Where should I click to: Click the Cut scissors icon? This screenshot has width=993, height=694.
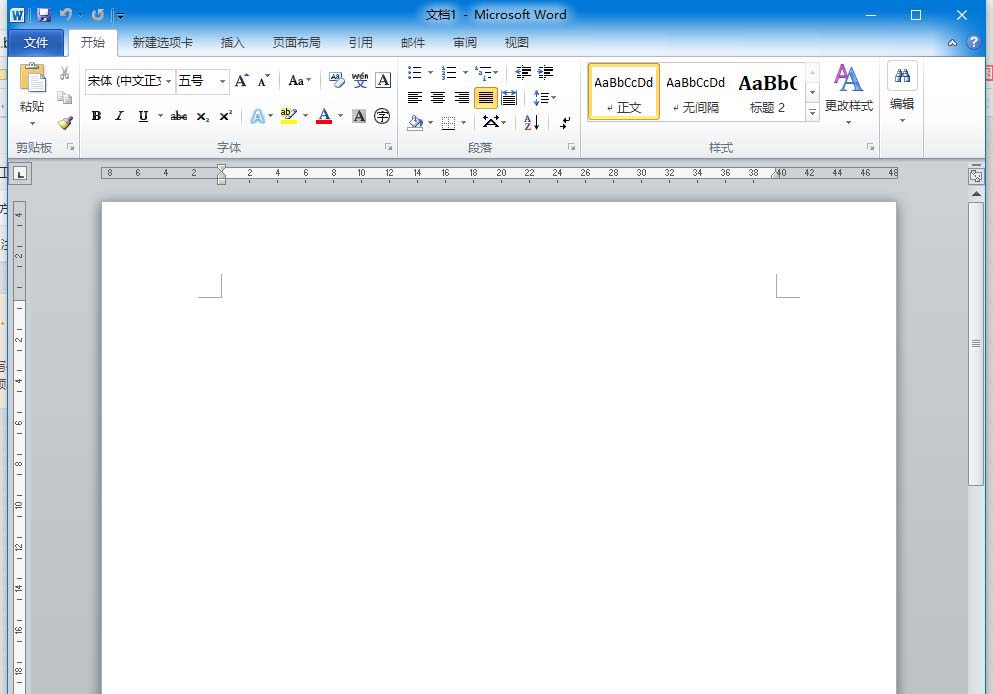click(65, 74)
